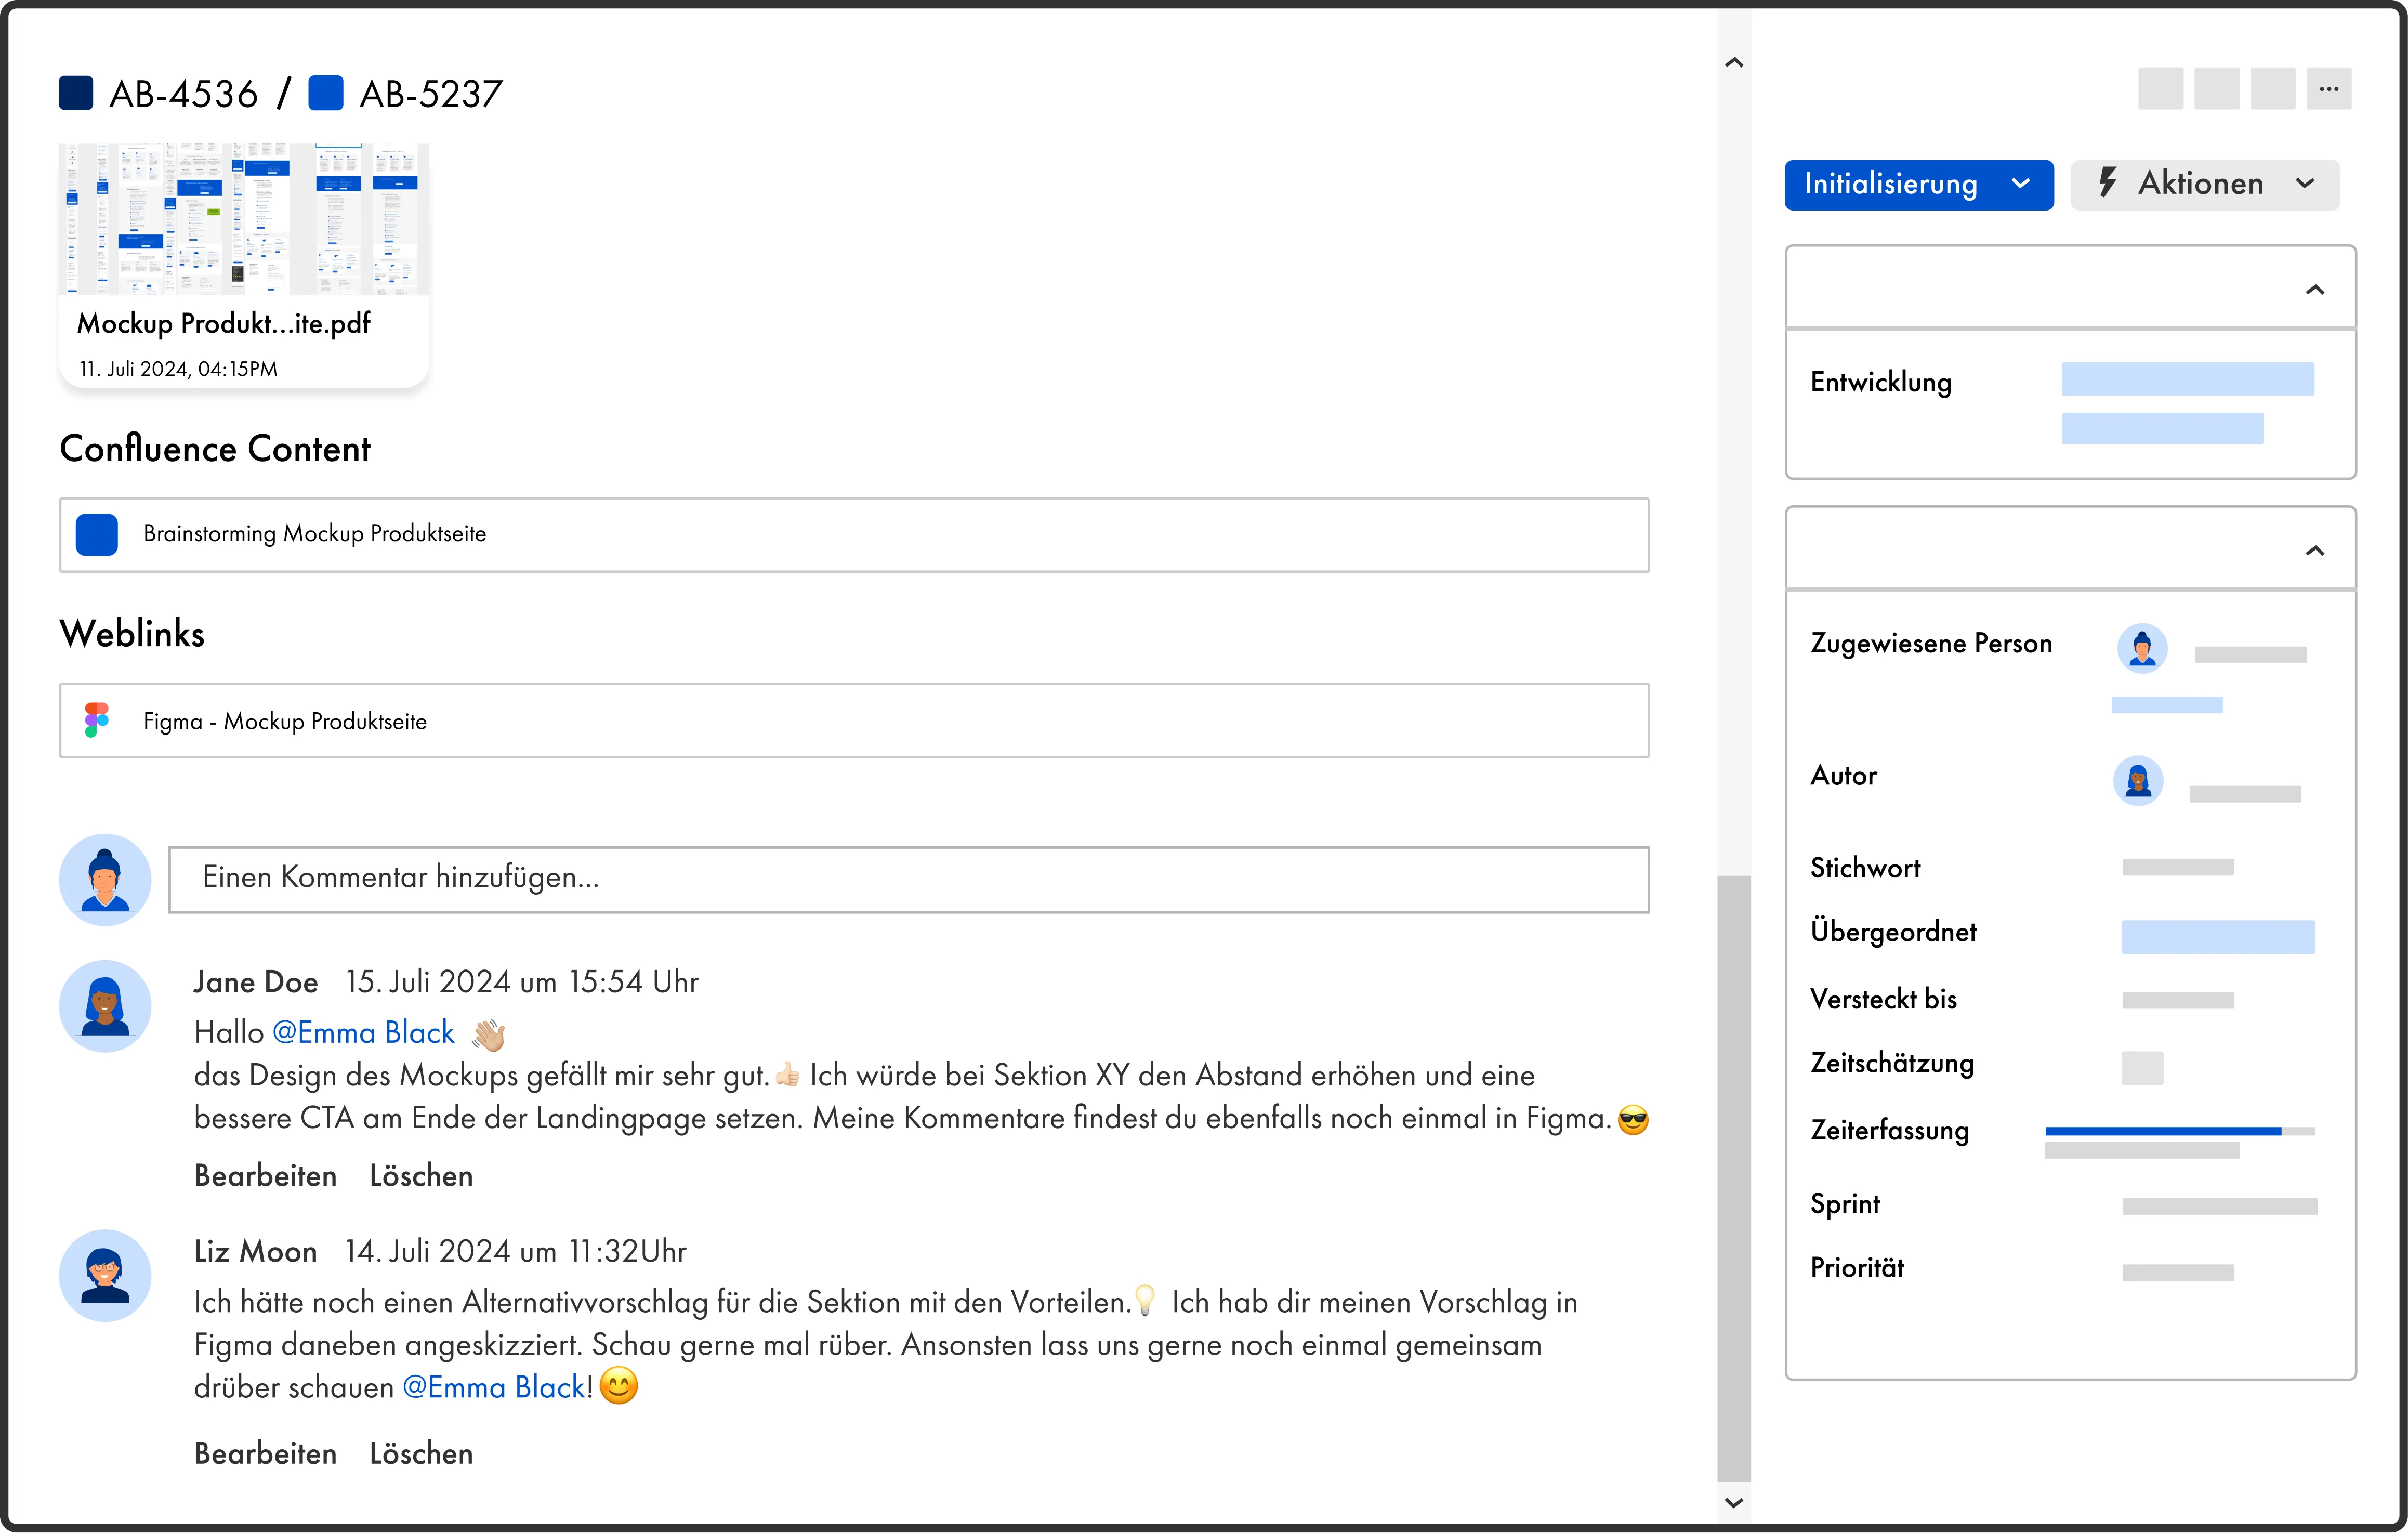This screenshot has width=2408, height=1533.
Task: Click Löschen under Liz Moon's comment
Action: click(421, 1453)
